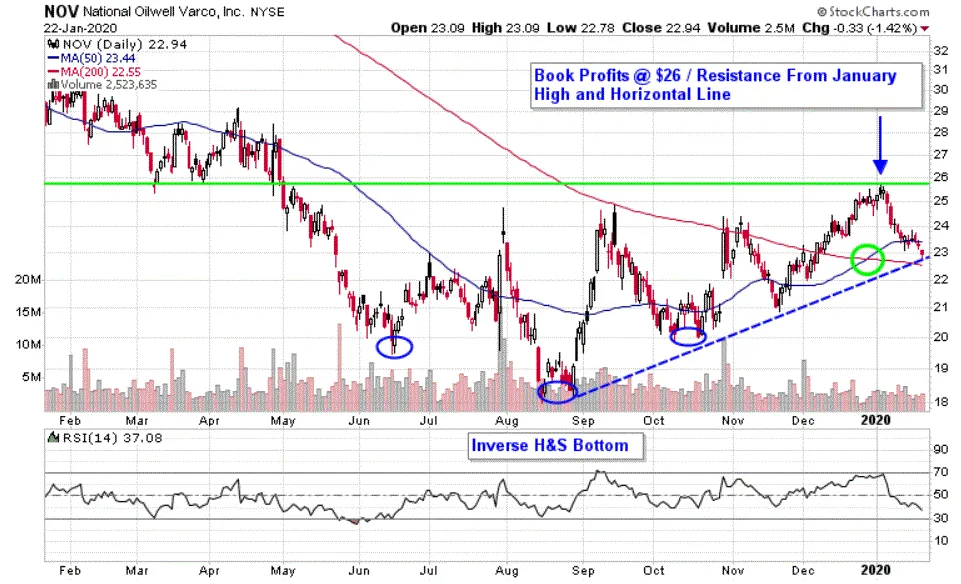Click the small icon beside RSI(14)
Image resolution: width=961 pixels, height=584 pixels.
point(53,438)
